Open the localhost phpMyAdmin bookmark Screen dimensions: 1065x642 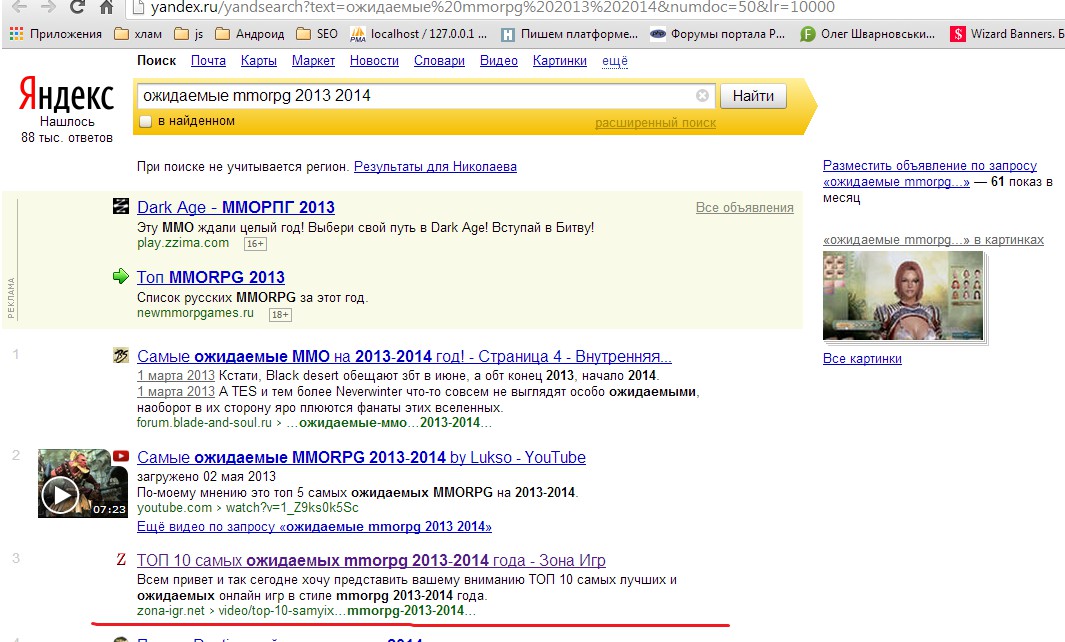tap(418, 33)
